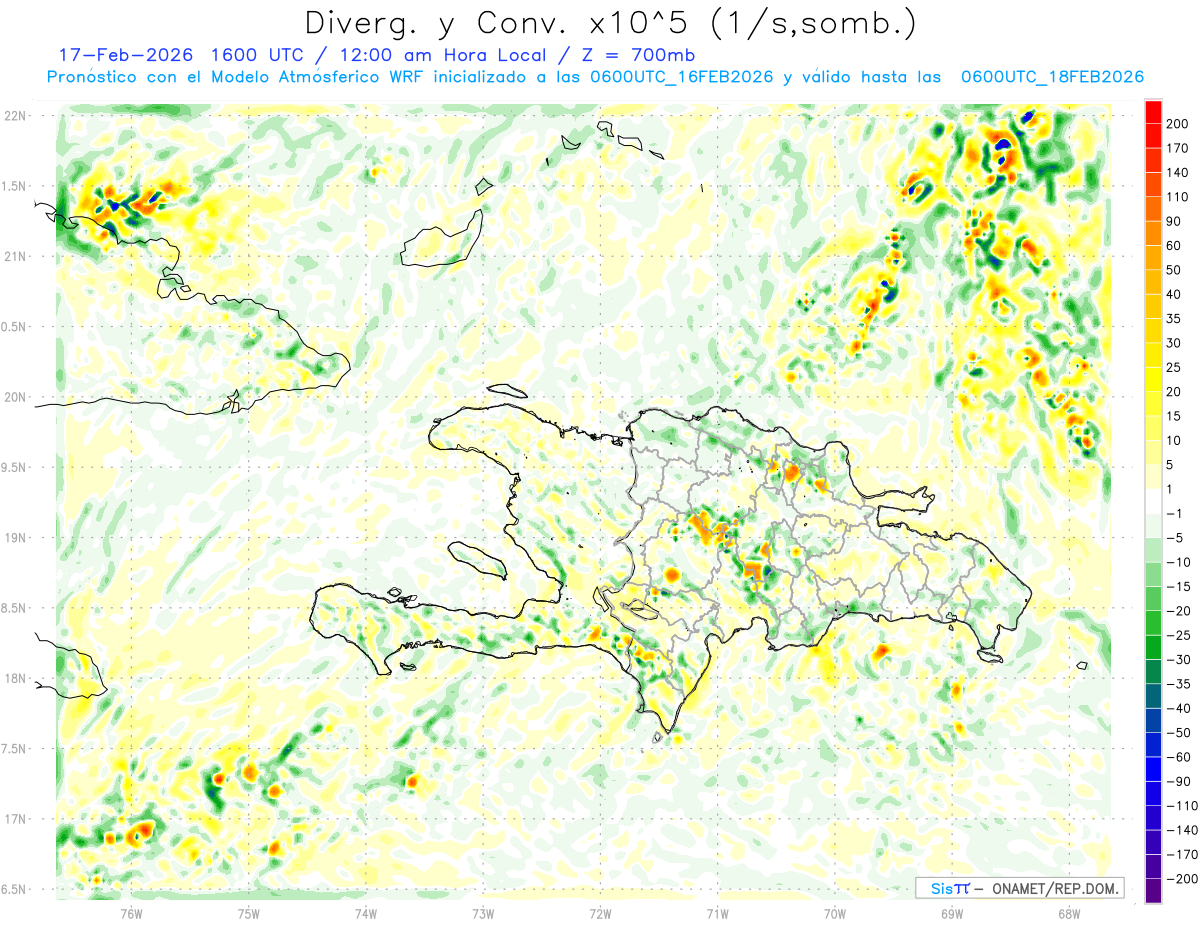Click the '75W' longitude label
The width and height of the screenshot is (1200, 927).
click(249, 913)
